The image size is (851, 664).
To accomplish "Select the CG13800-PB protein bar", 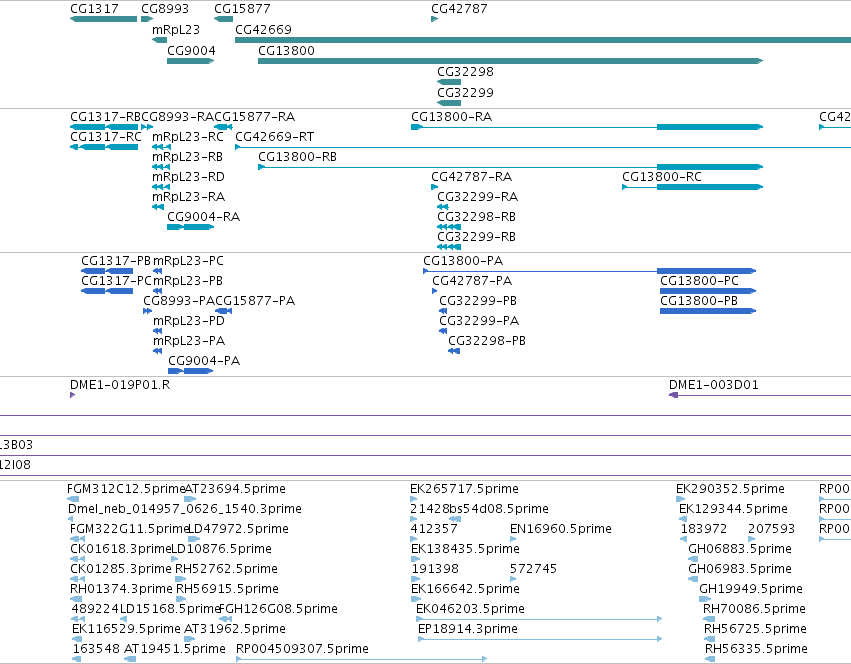I will tap(708, 311).
